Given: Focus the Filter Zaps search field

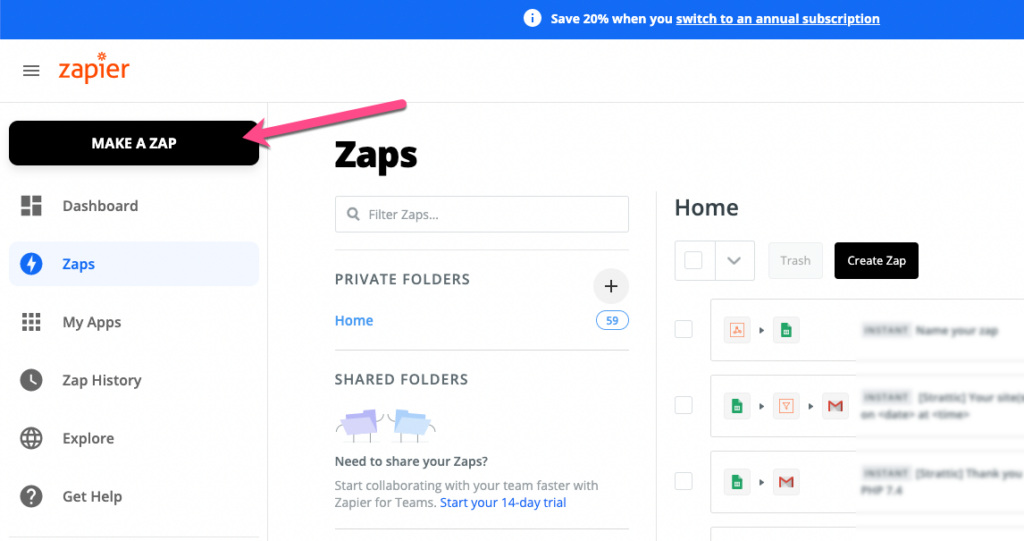Looking at the screenshot, I should (x=482, y=214).
